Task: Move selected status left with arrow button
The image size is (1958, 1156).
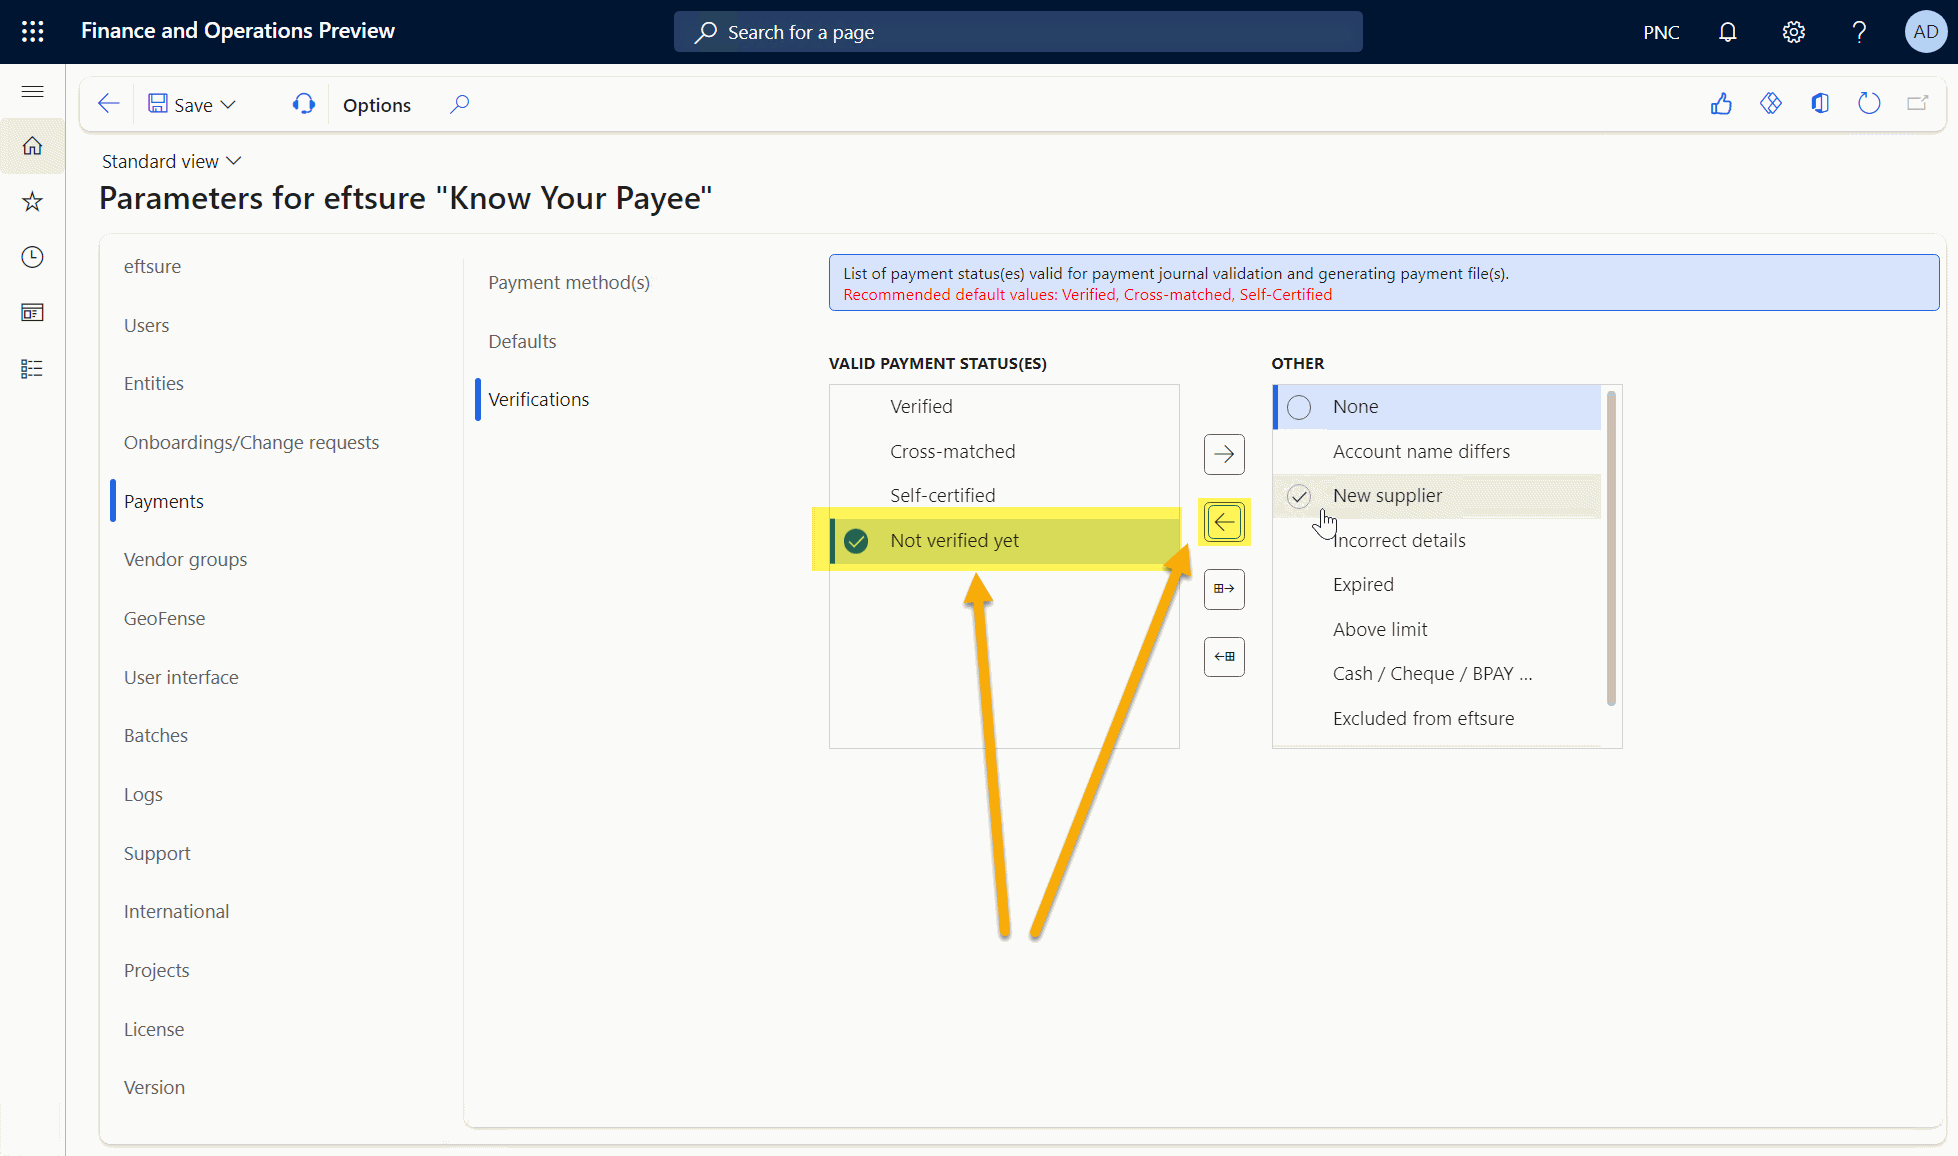Action: pyautogui.click(x=1224, y=522)
